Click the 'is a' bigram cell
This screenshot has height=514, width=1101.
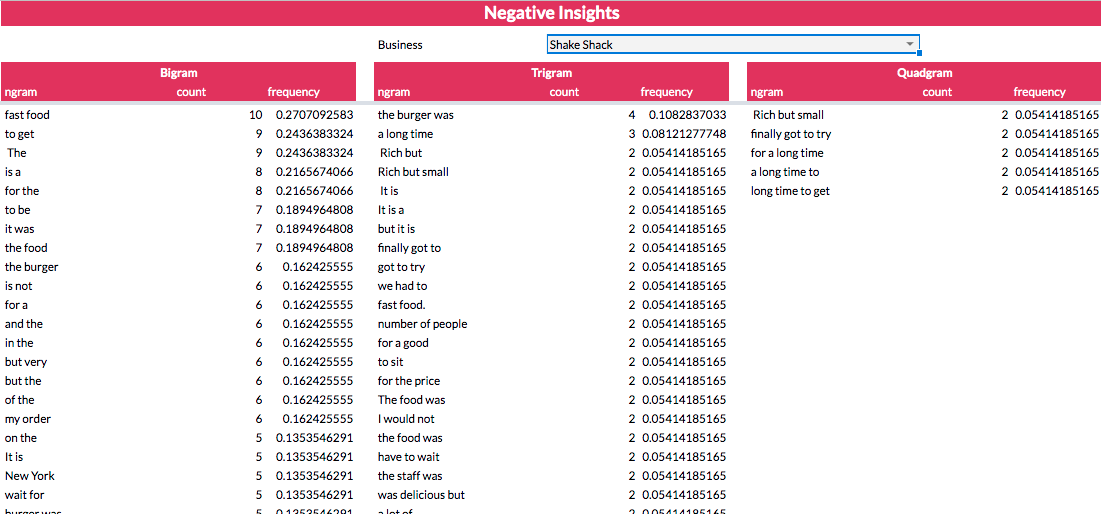13,172
